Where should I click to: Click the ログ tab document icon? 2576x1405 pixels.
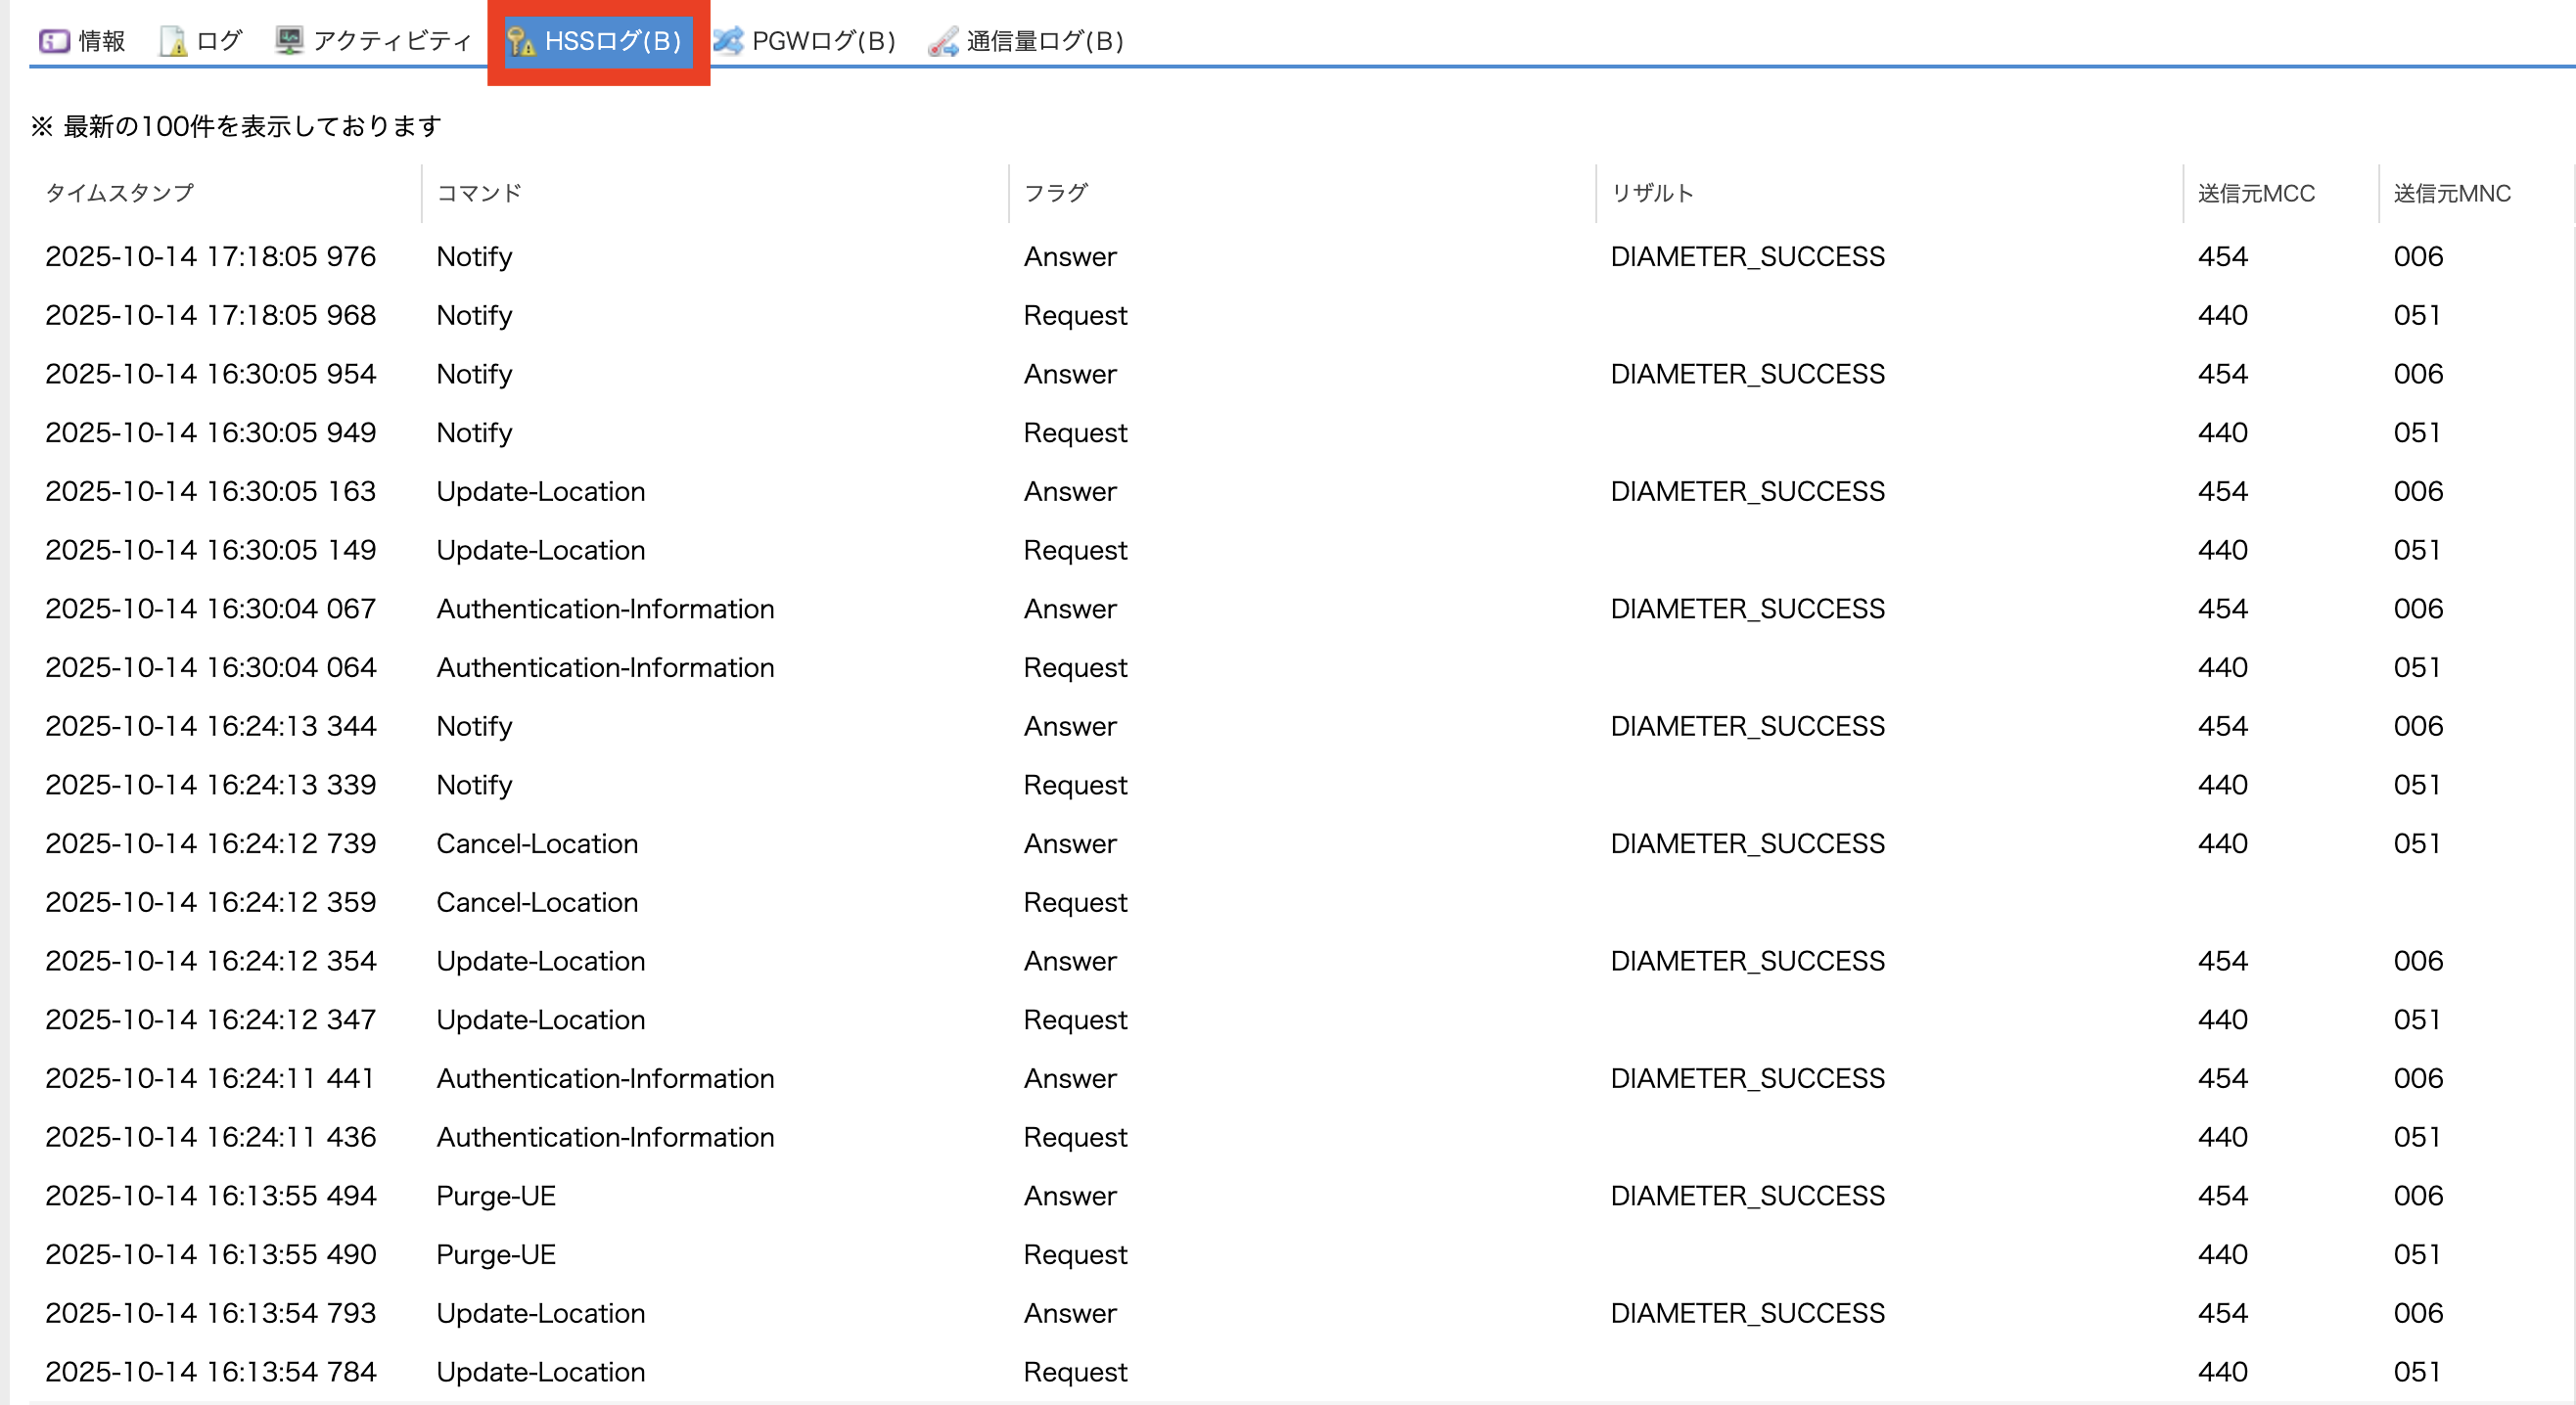(173, 41)
